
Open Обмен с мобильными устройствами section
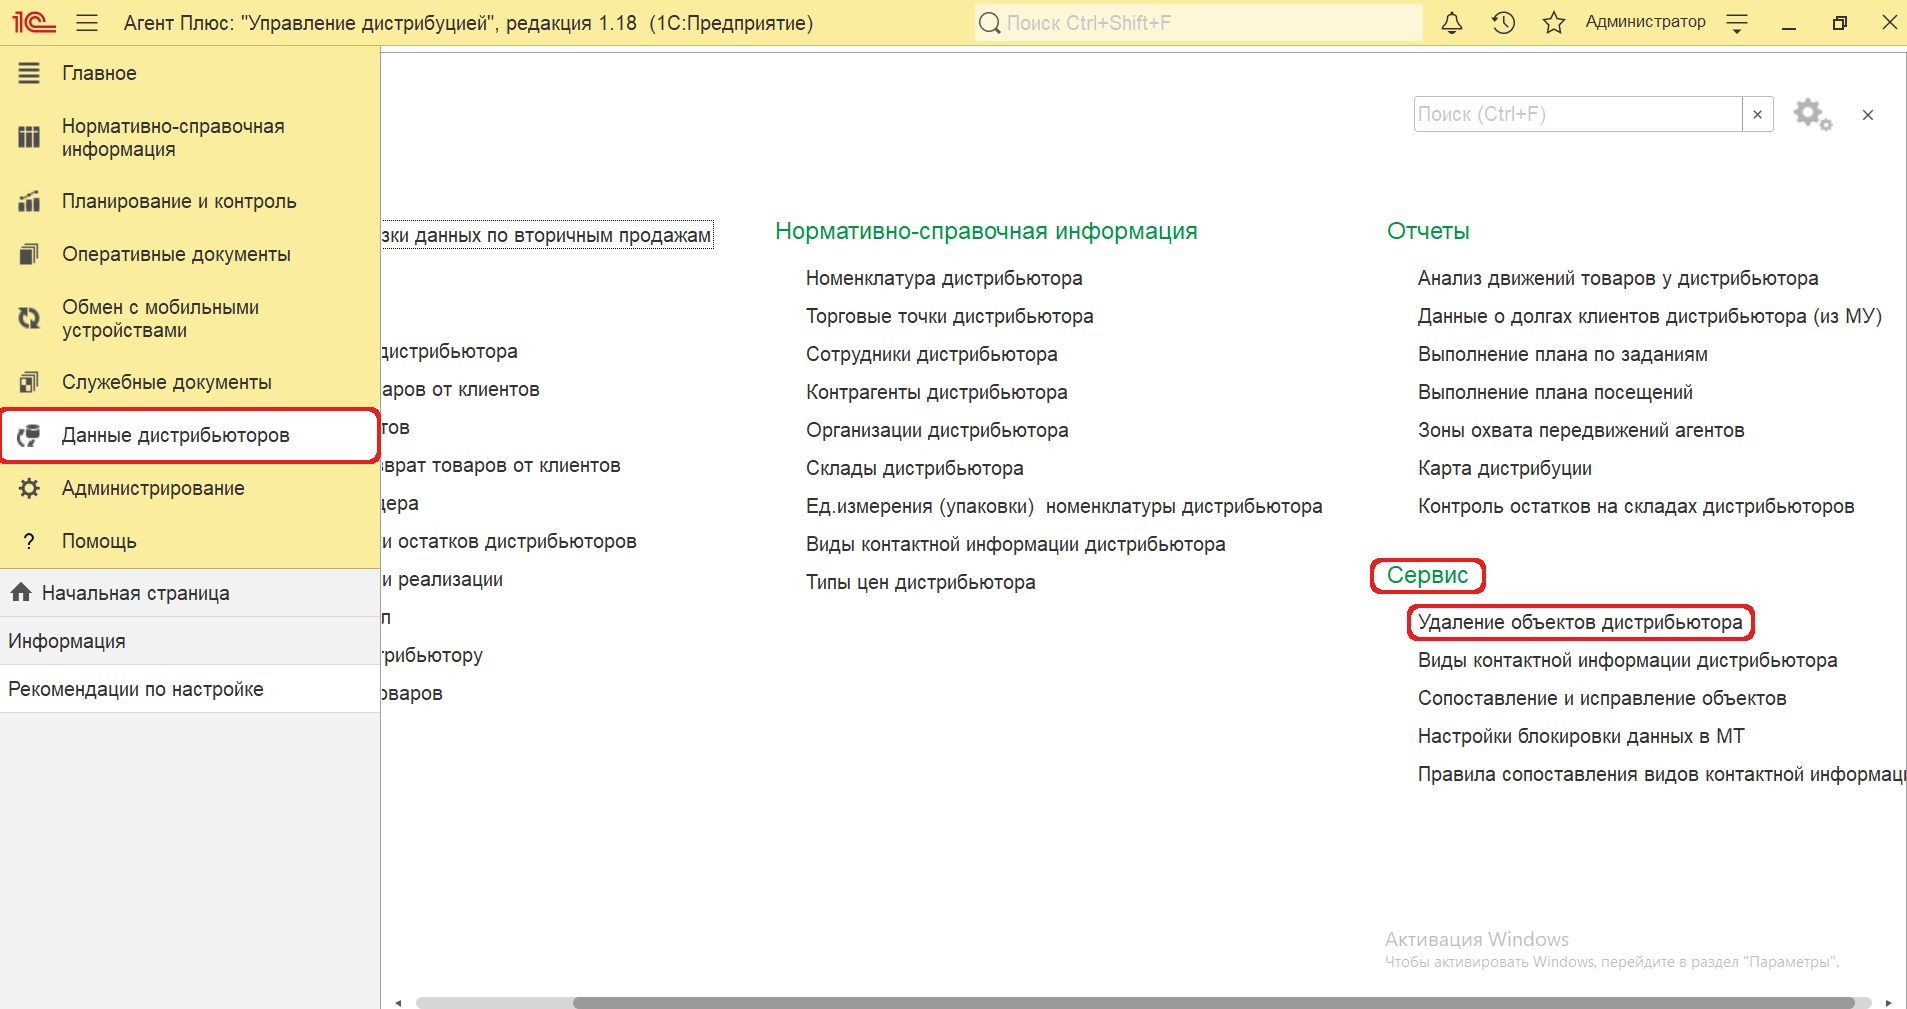[x=190, y=319]
